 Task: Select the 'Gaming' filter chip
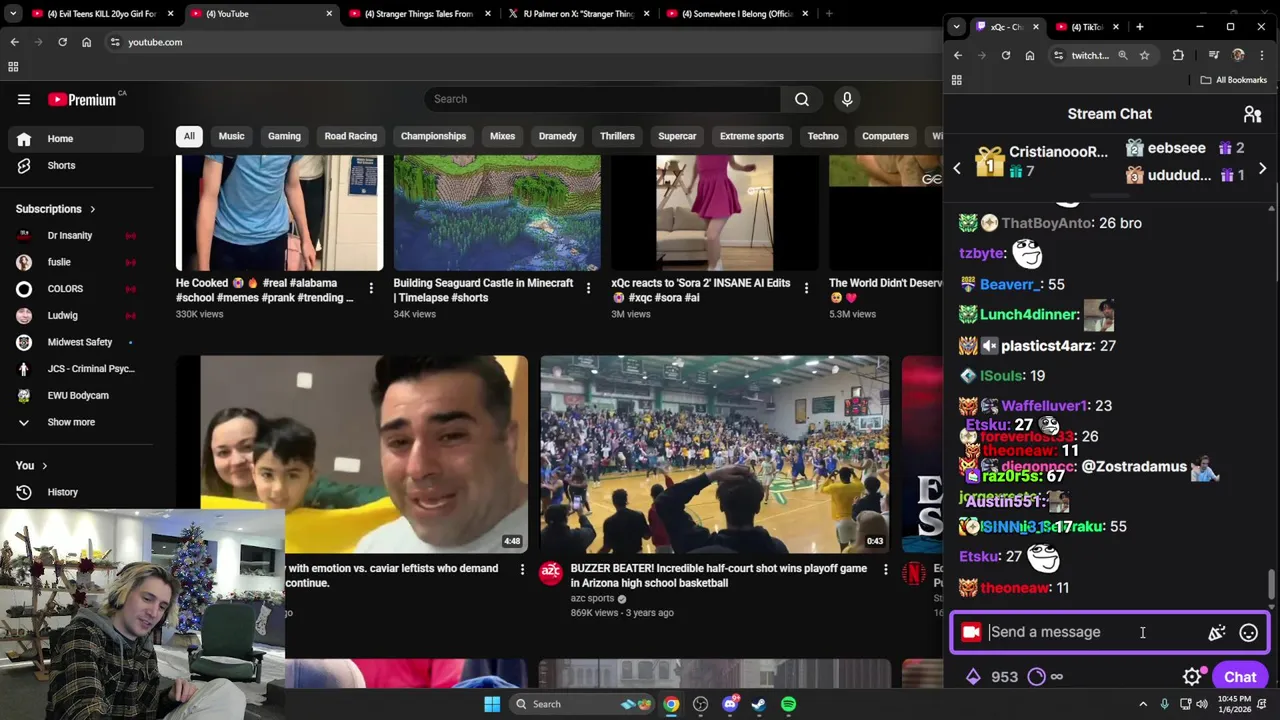(284, 136)
